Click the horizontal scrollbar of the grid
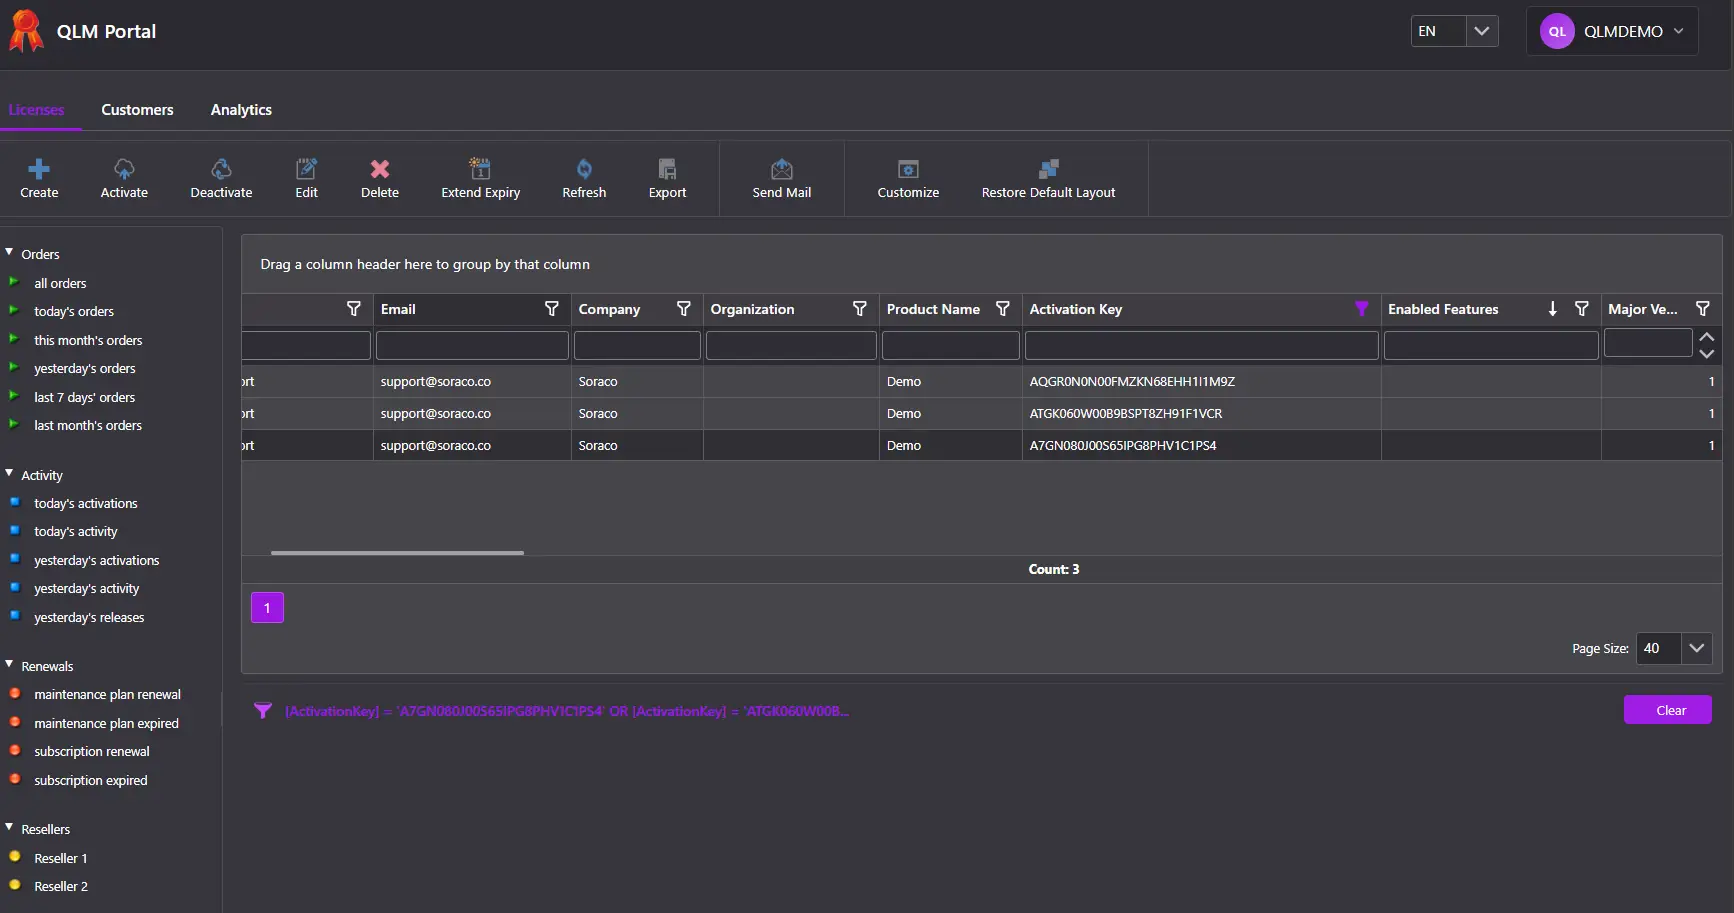The image size is (1734, 913). coord(397,552)
